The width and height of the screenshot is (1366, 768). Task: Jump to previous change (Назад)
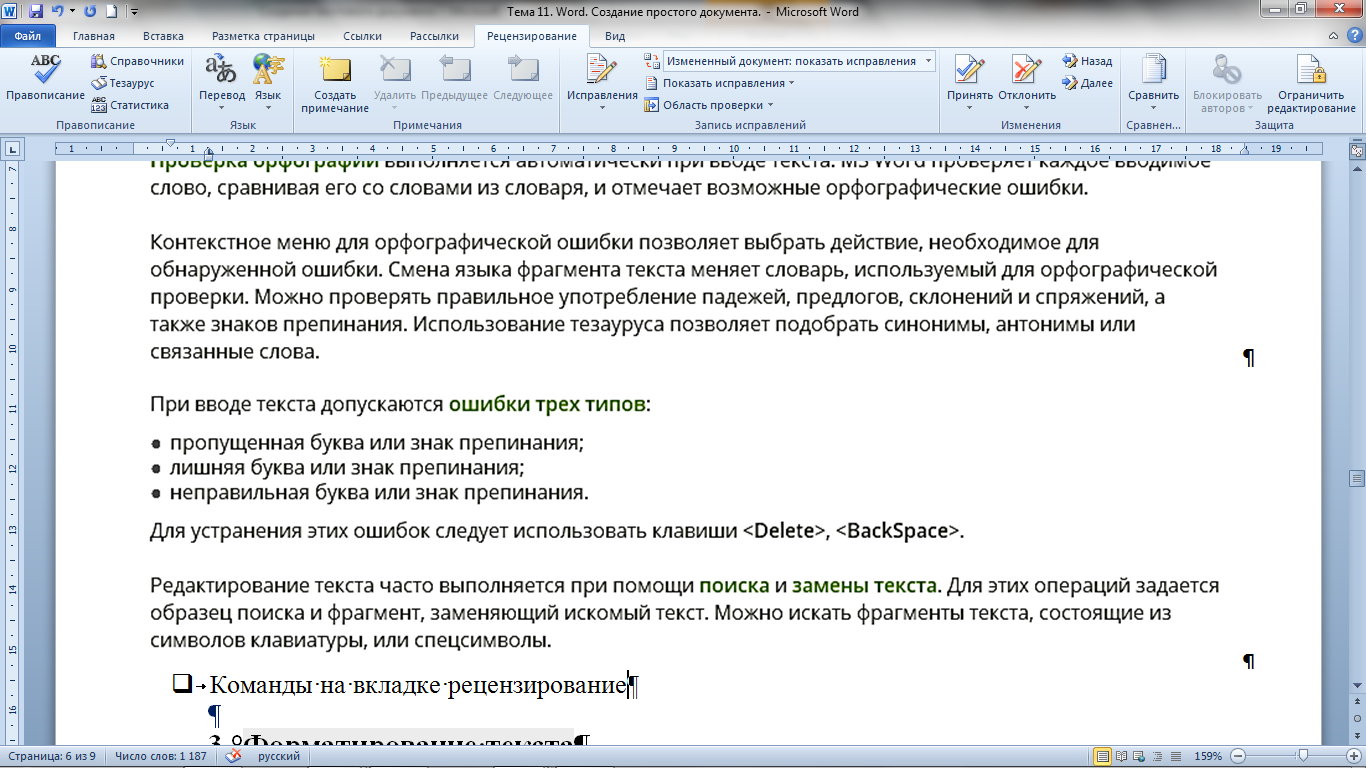tap(1087, 61)
